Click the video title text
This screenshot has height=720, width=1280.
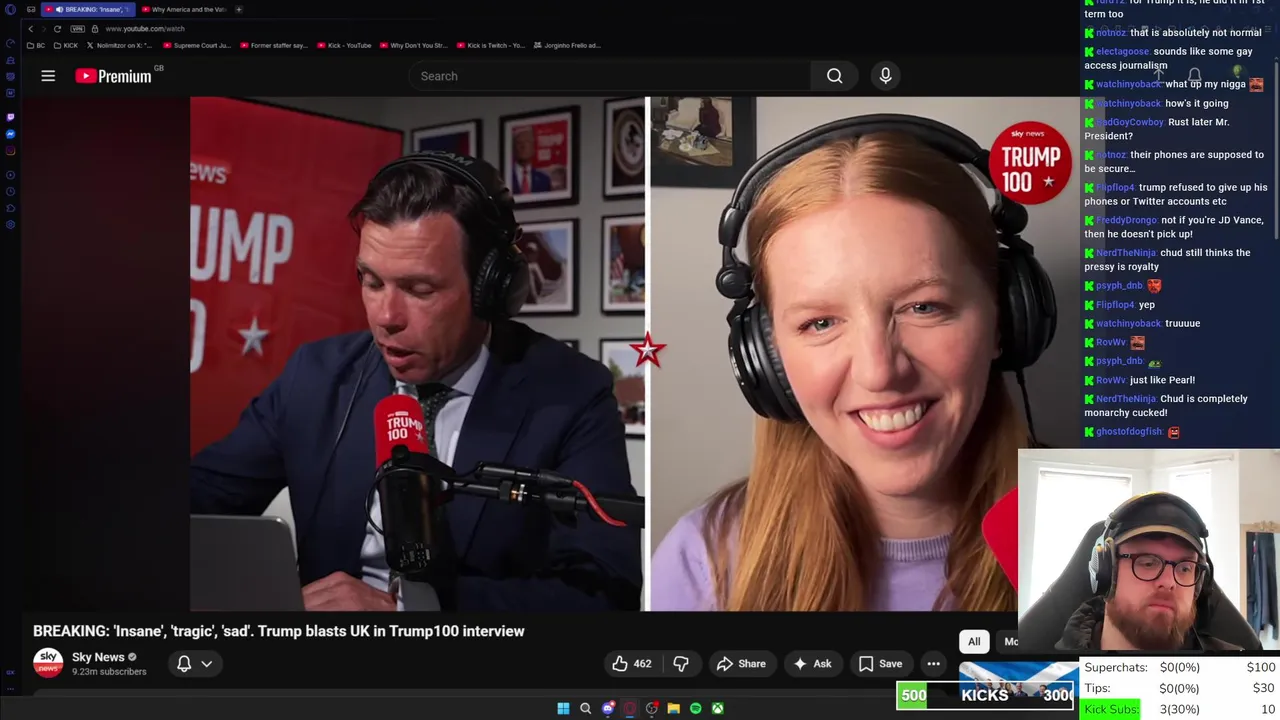coord(278,631)
